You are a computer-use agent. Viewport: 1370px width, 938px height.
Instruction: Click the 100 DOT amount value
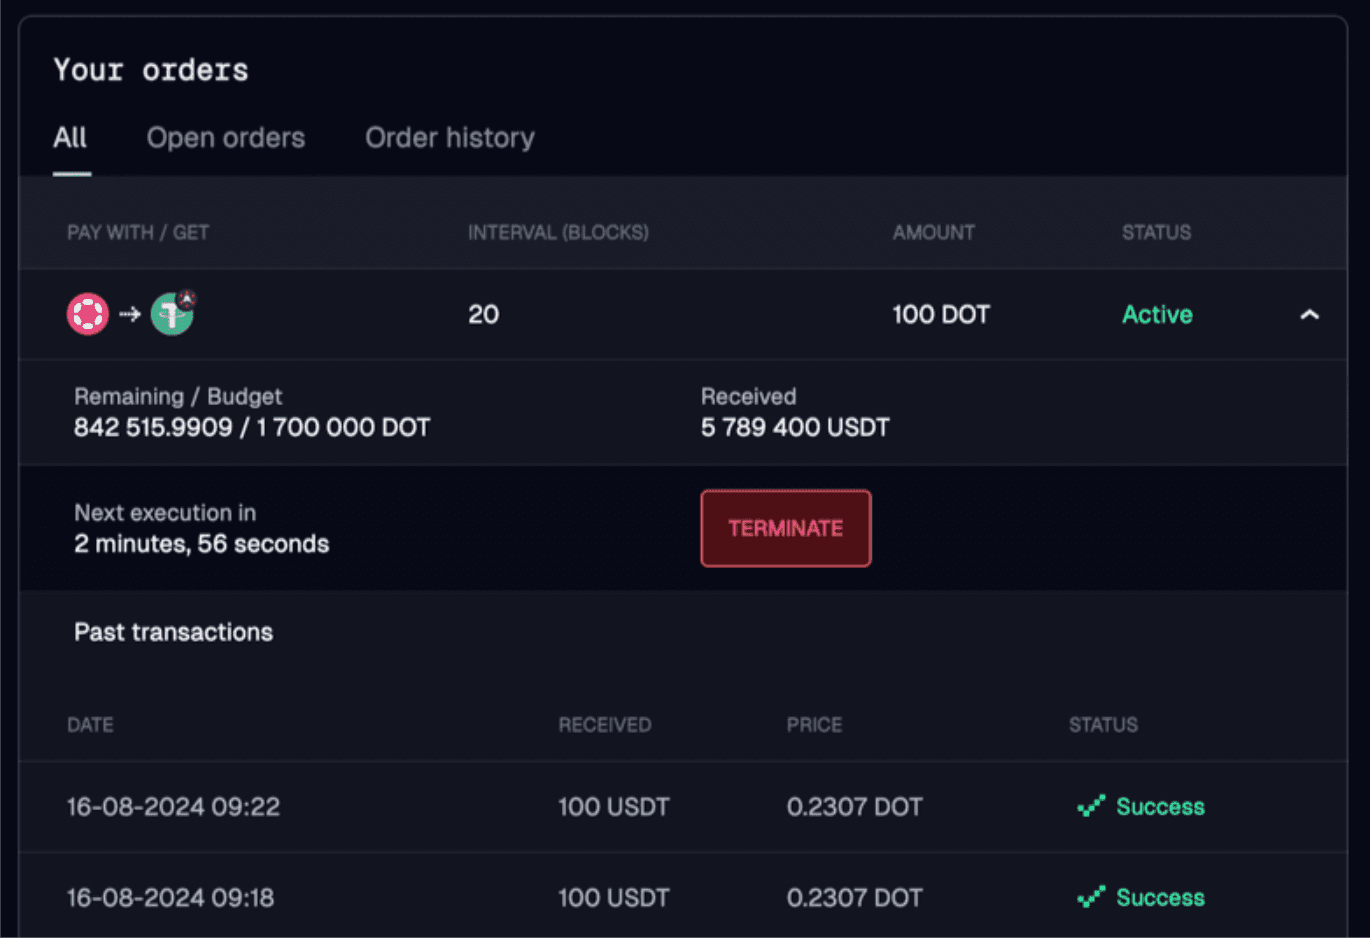coord(940,315)
